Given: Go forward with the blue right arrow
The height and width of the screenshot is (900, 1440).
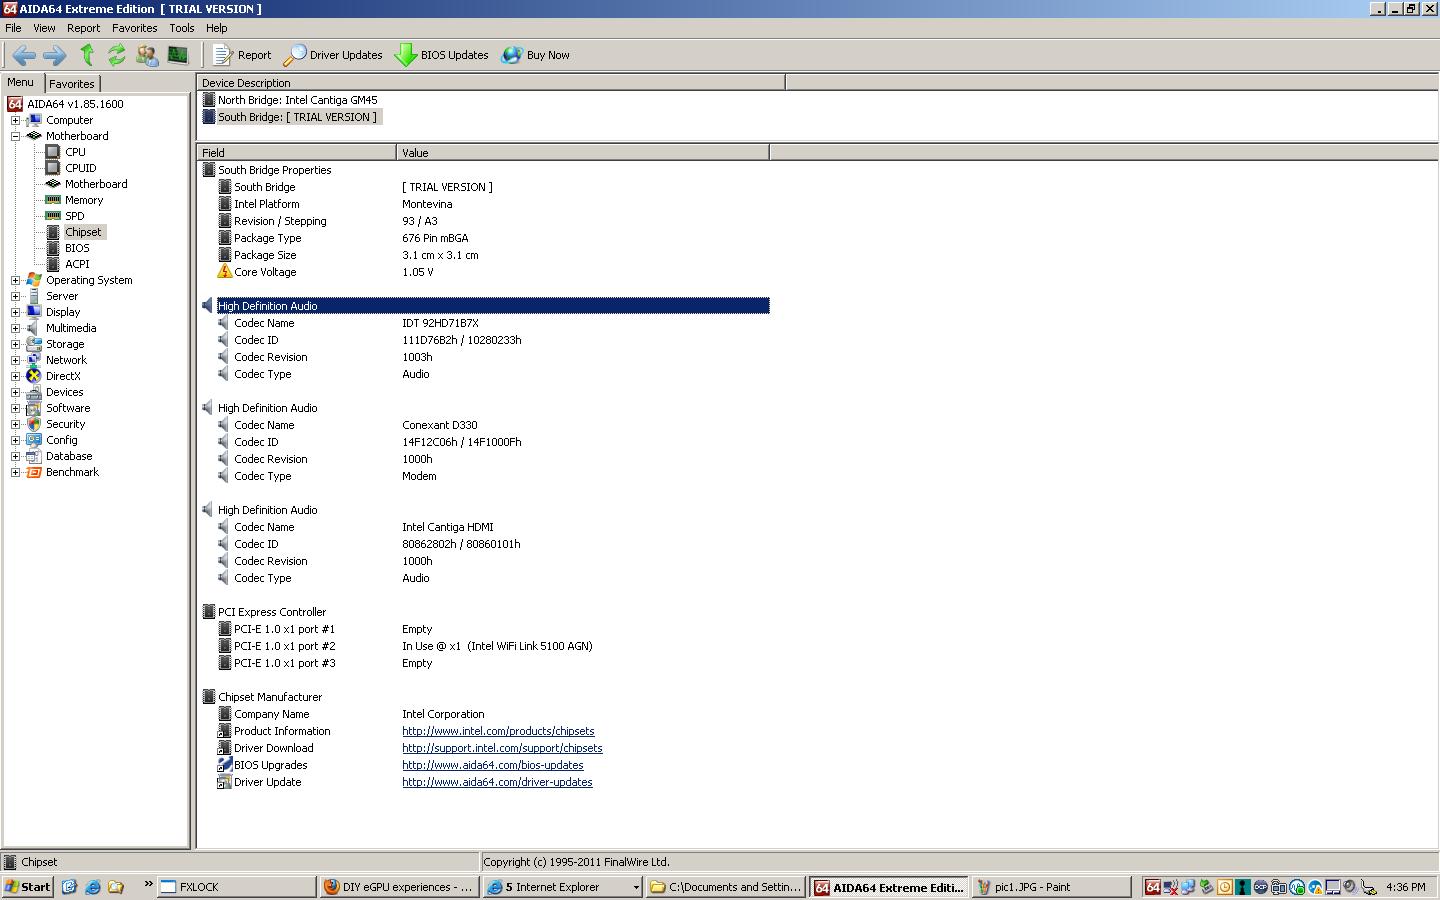Looking at the screenshot, I should [55, 55].
